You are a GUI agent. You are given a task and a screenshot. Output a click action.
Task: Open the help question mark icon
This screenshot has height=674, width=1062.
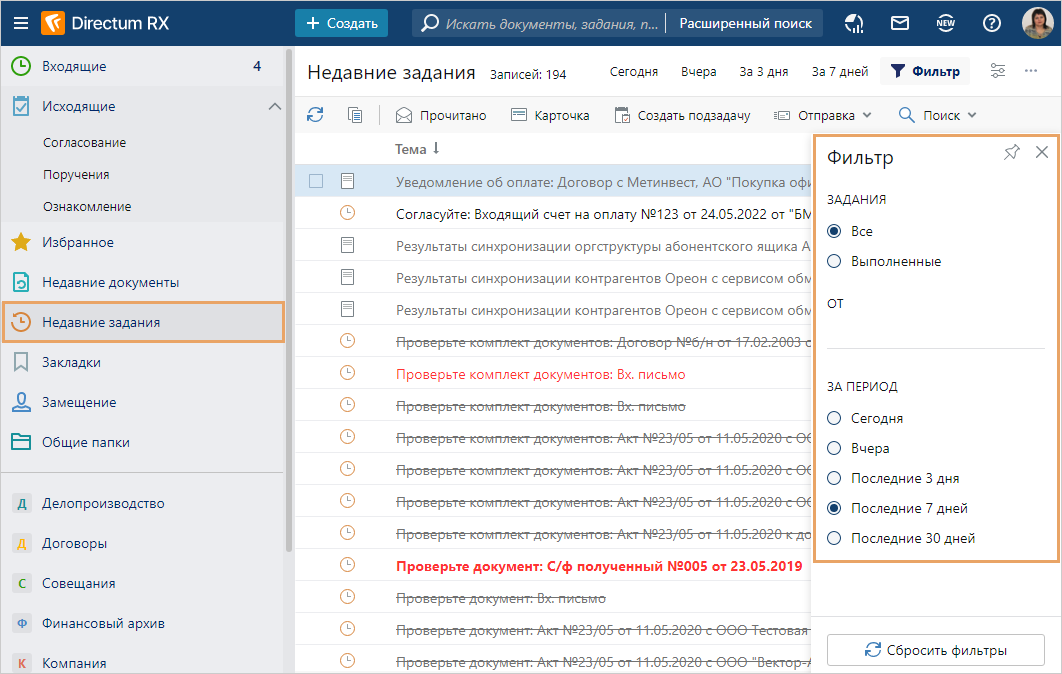[x=991, y=23]
